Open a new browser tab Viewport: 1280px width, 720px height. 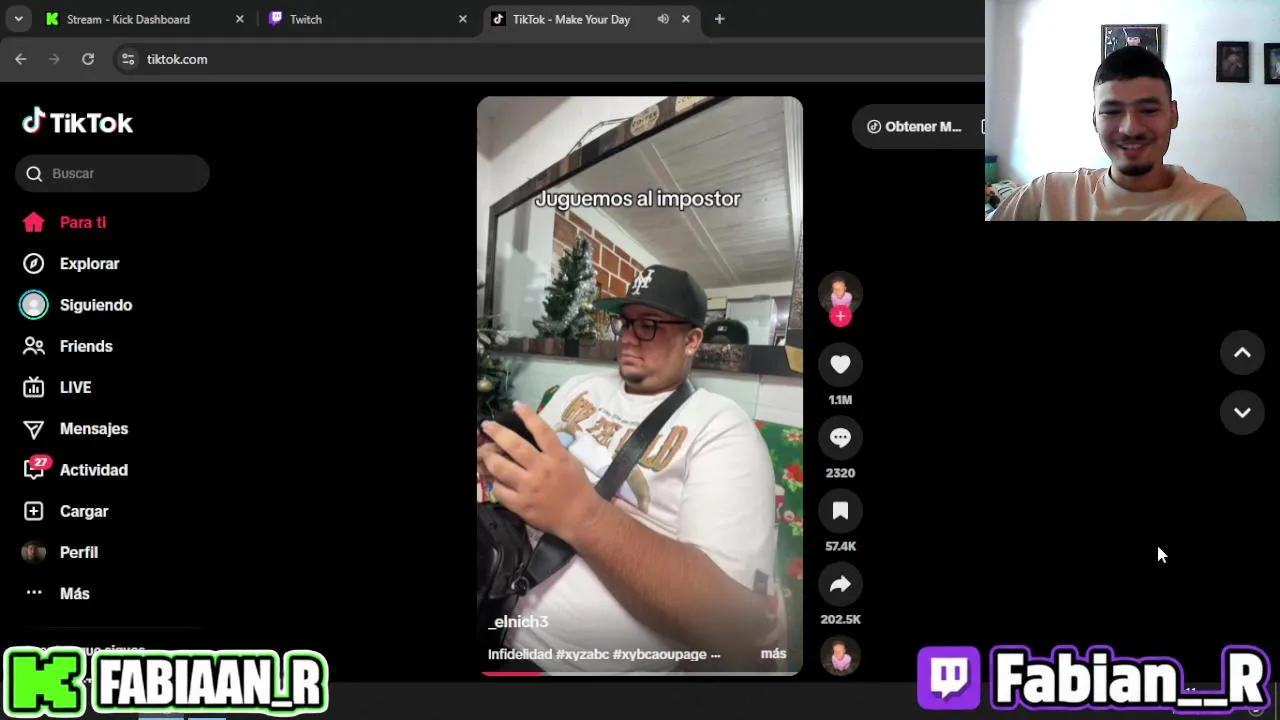tap(719, 19)
